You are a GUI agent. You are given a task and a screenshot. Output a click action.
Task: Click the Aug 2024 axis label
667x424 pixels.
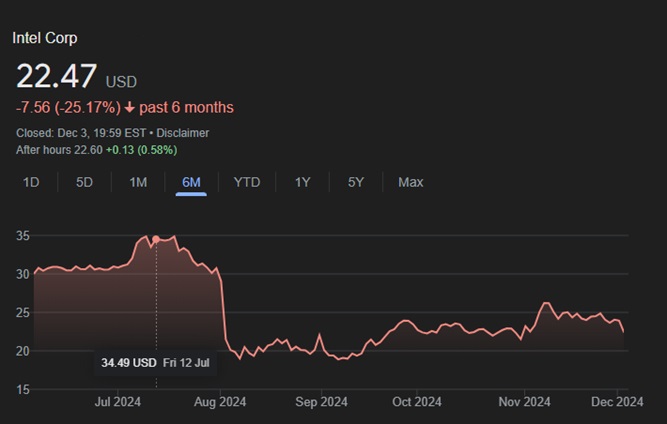tap(220, 402)
